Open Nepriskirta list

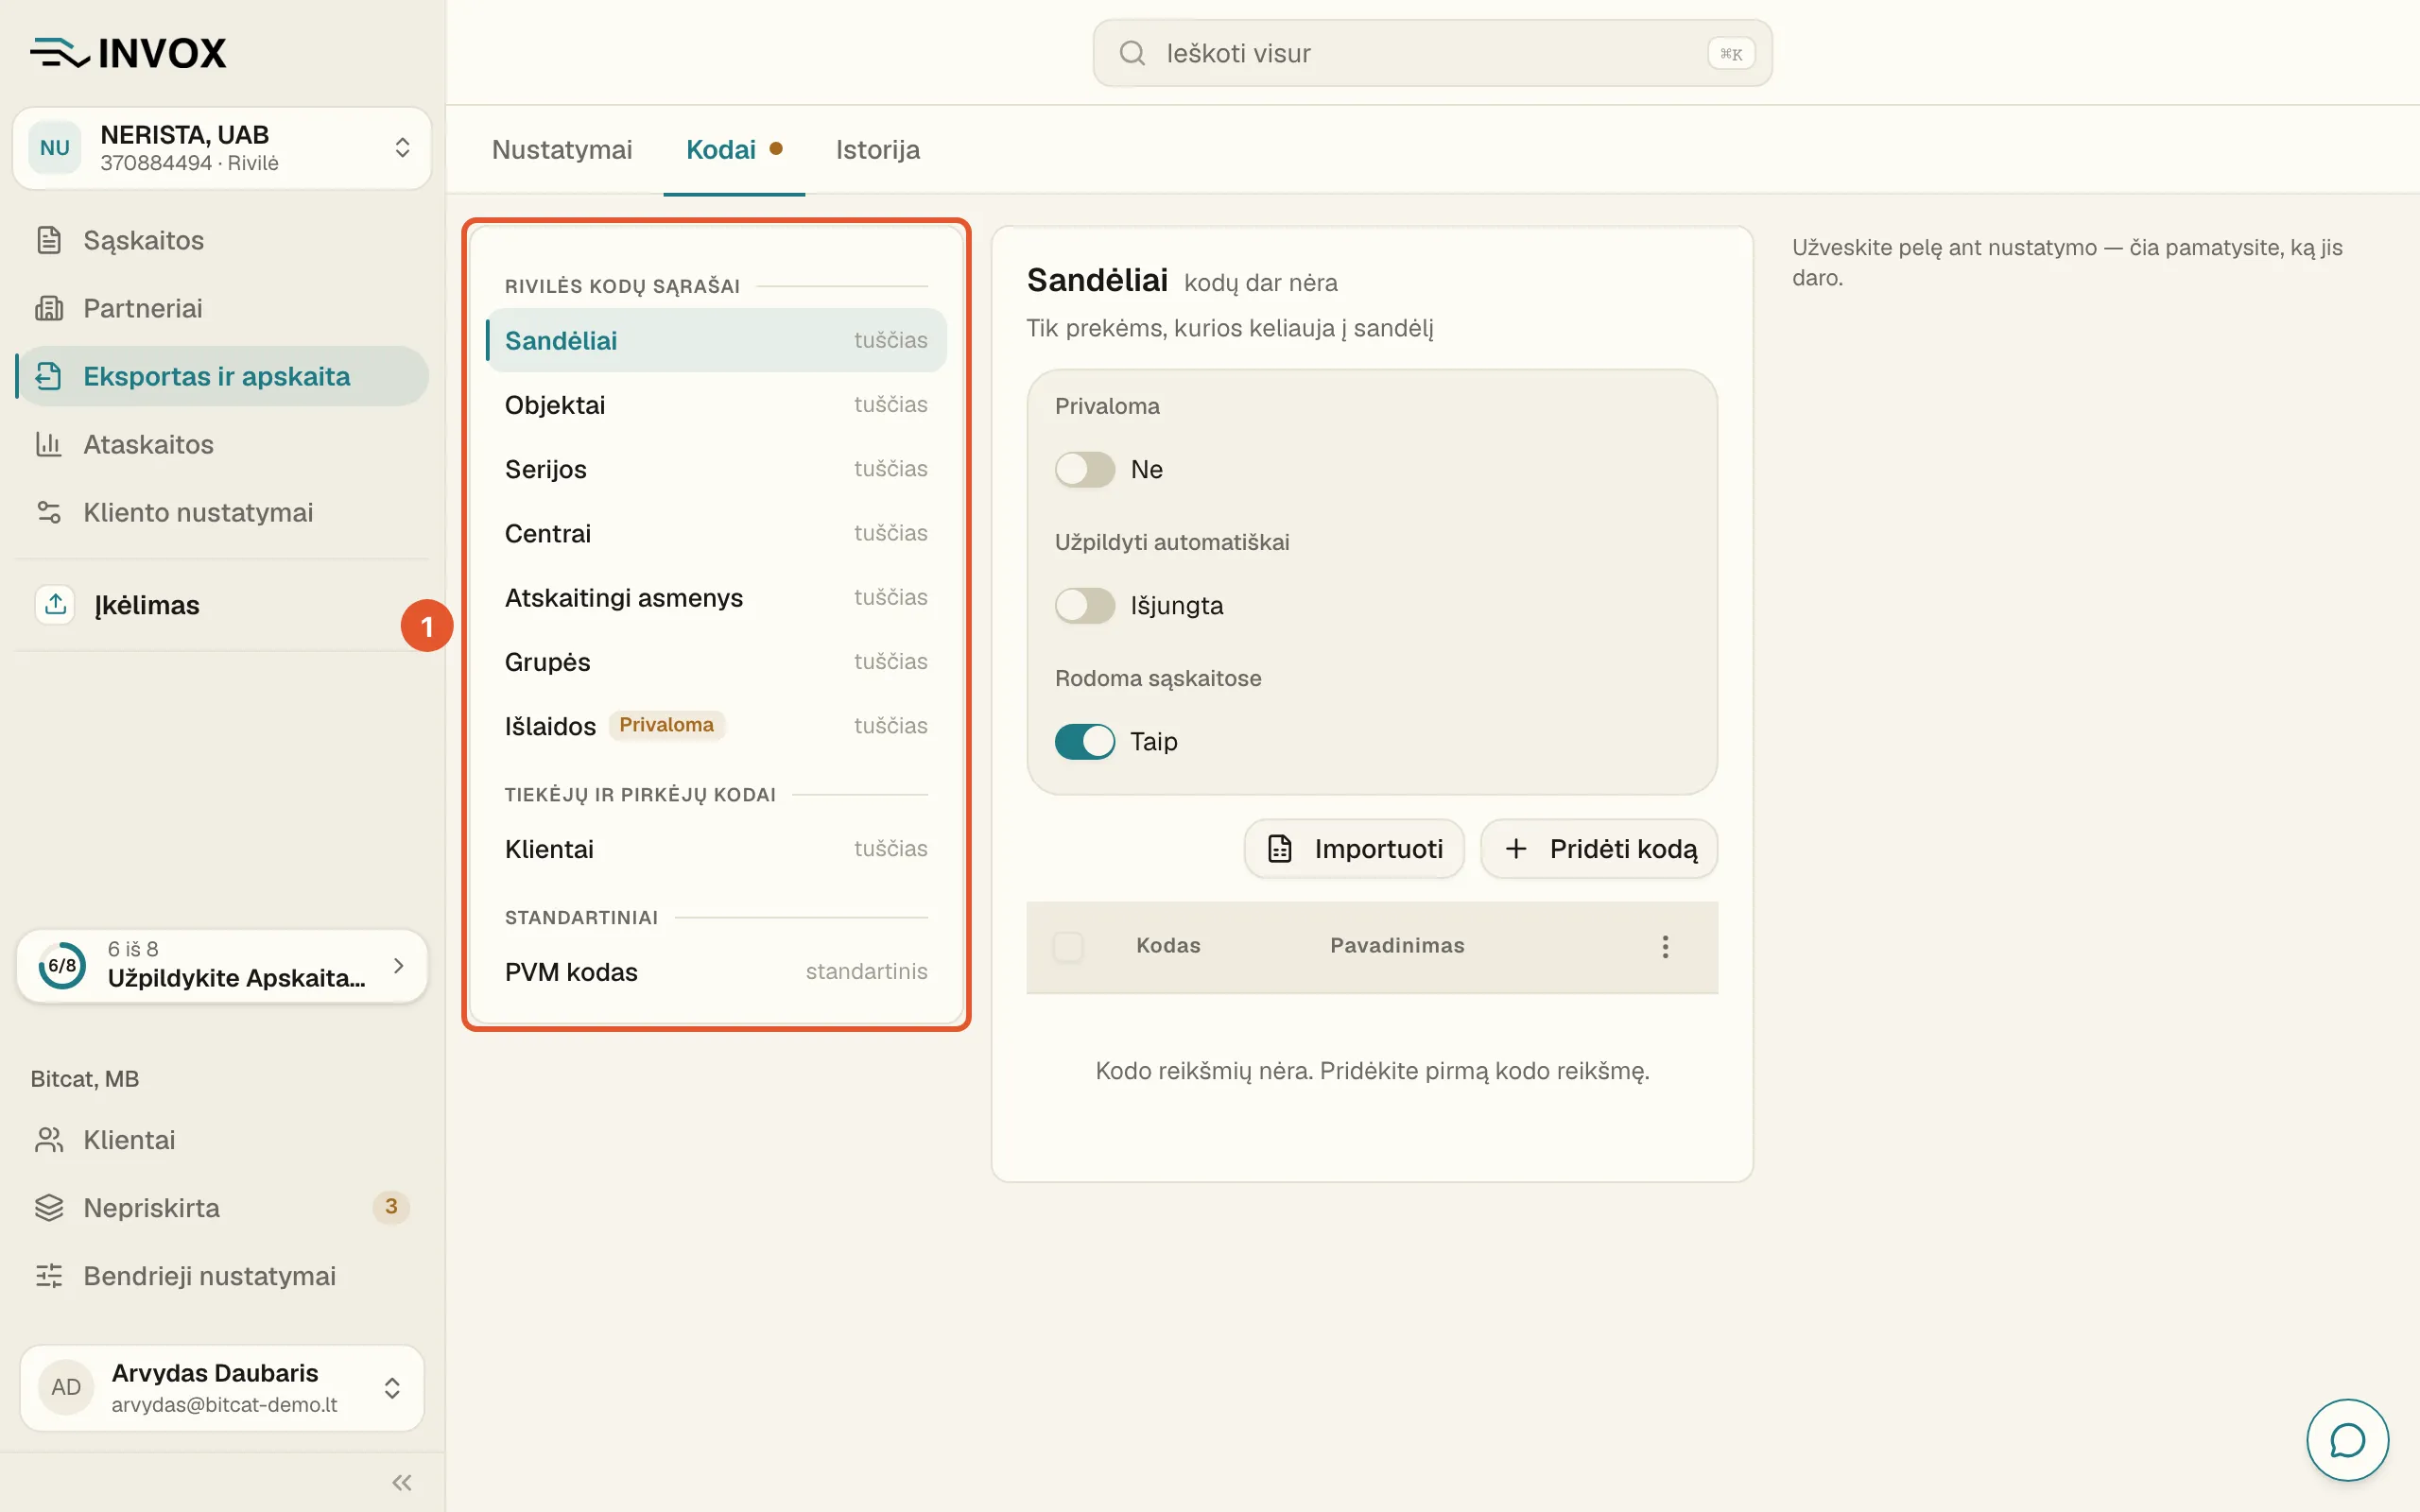point(222,1208)
